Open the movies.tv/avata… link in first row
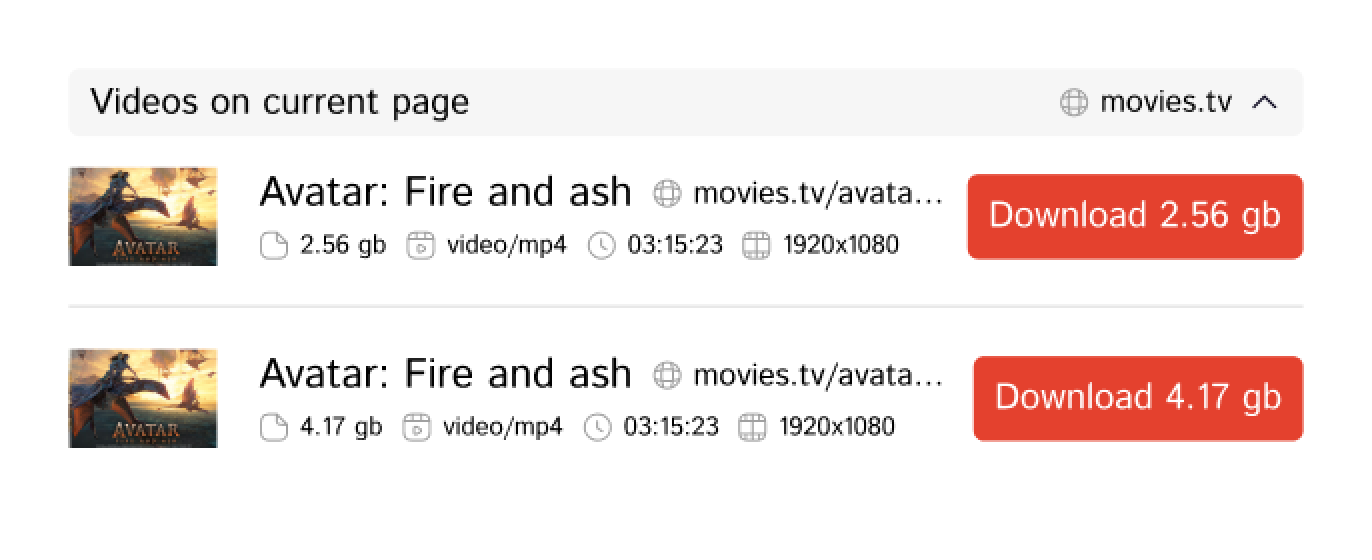The height and width of the screenshot is (560, 1372). click(x=817, y=192)
